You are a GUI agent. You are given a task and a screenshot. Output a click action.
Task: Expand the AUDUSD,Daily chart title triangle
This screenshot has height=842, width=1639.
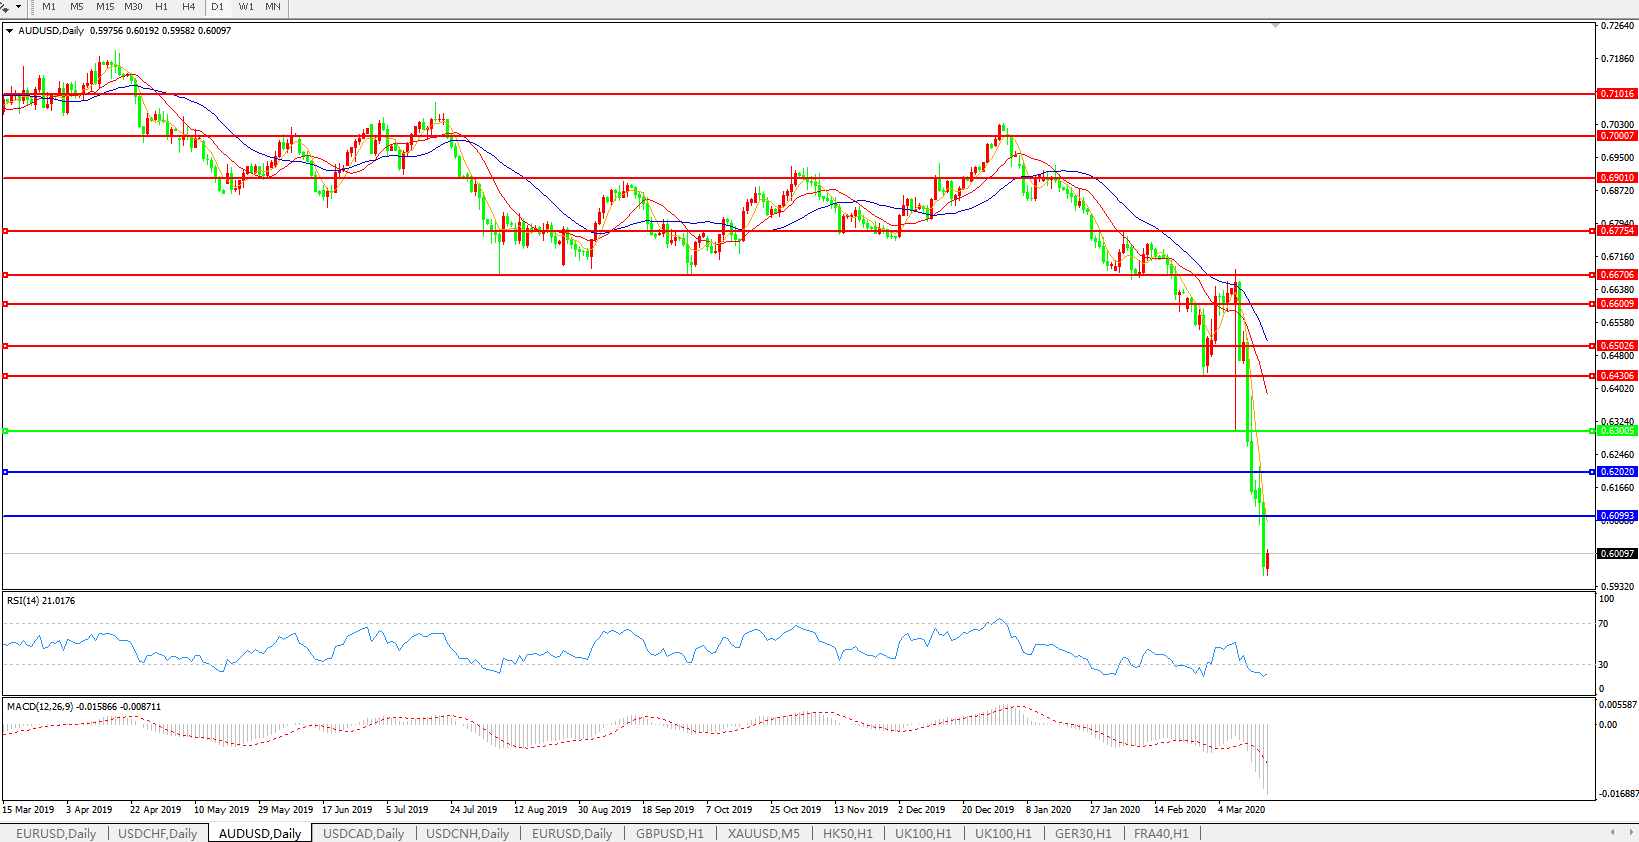[10, 31]
